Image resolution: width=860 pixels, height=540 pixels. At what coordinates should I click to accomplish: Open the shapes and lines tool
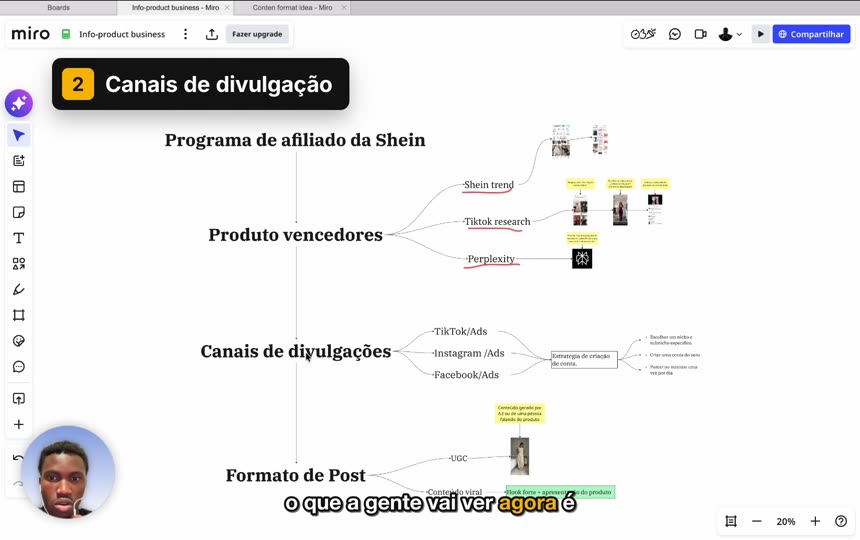(x=19, y=264)
